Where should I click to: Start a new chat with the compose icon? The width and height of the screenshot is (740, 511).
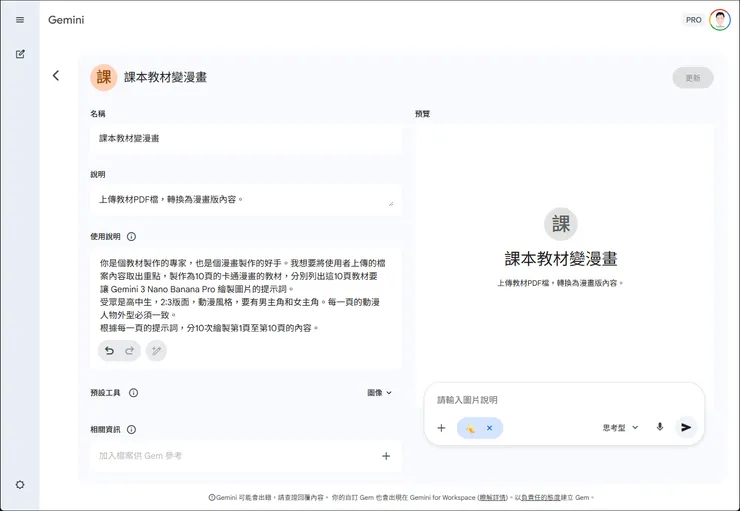[20, 54]
